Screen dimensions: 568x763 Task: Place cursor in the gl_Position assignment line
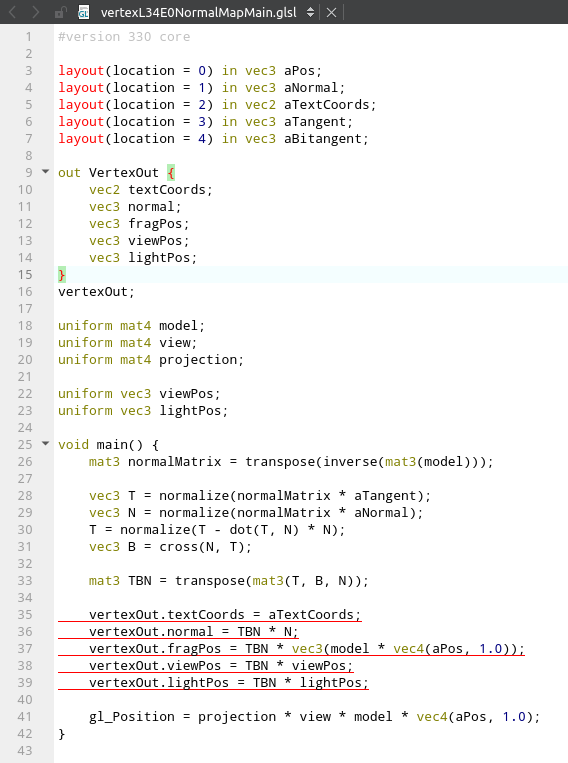(x=314, y=717)
